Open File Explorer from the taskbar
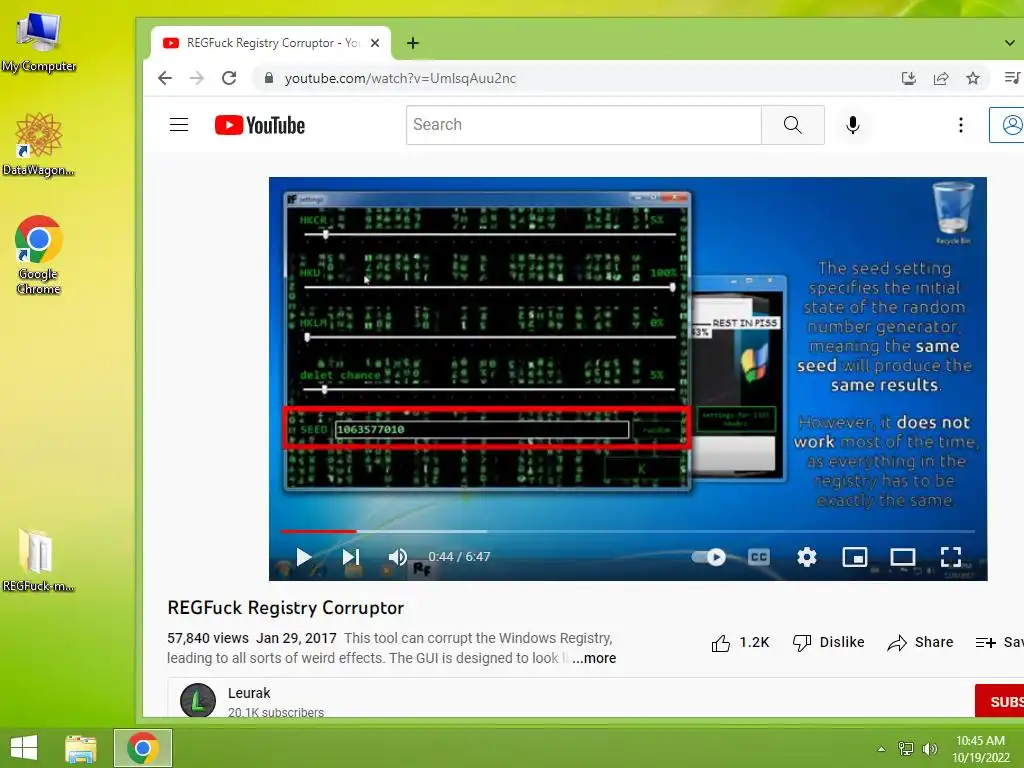The width and height of the screenshot is (1024, 768). pos(81,748)
